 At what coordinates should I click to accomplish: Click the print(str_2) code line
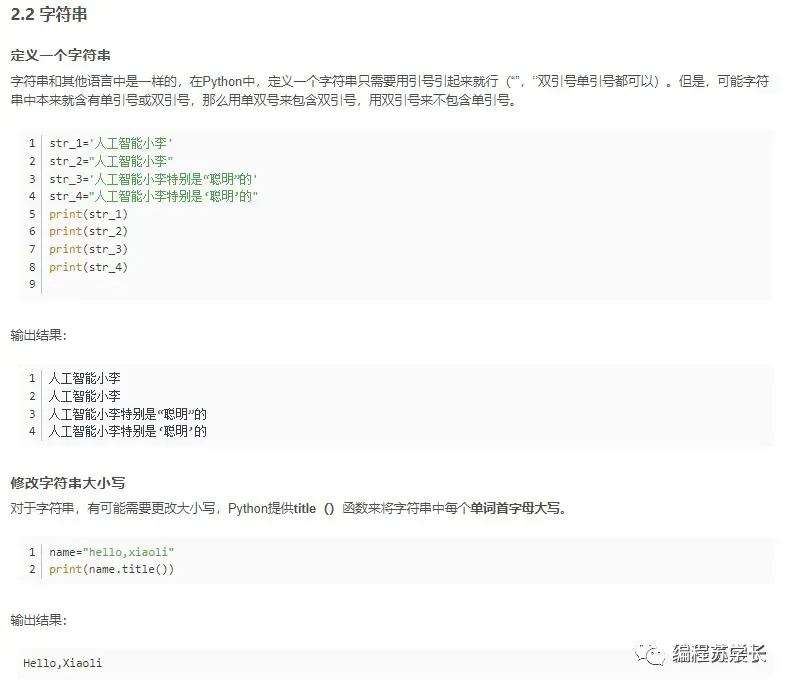coord(88,231)
